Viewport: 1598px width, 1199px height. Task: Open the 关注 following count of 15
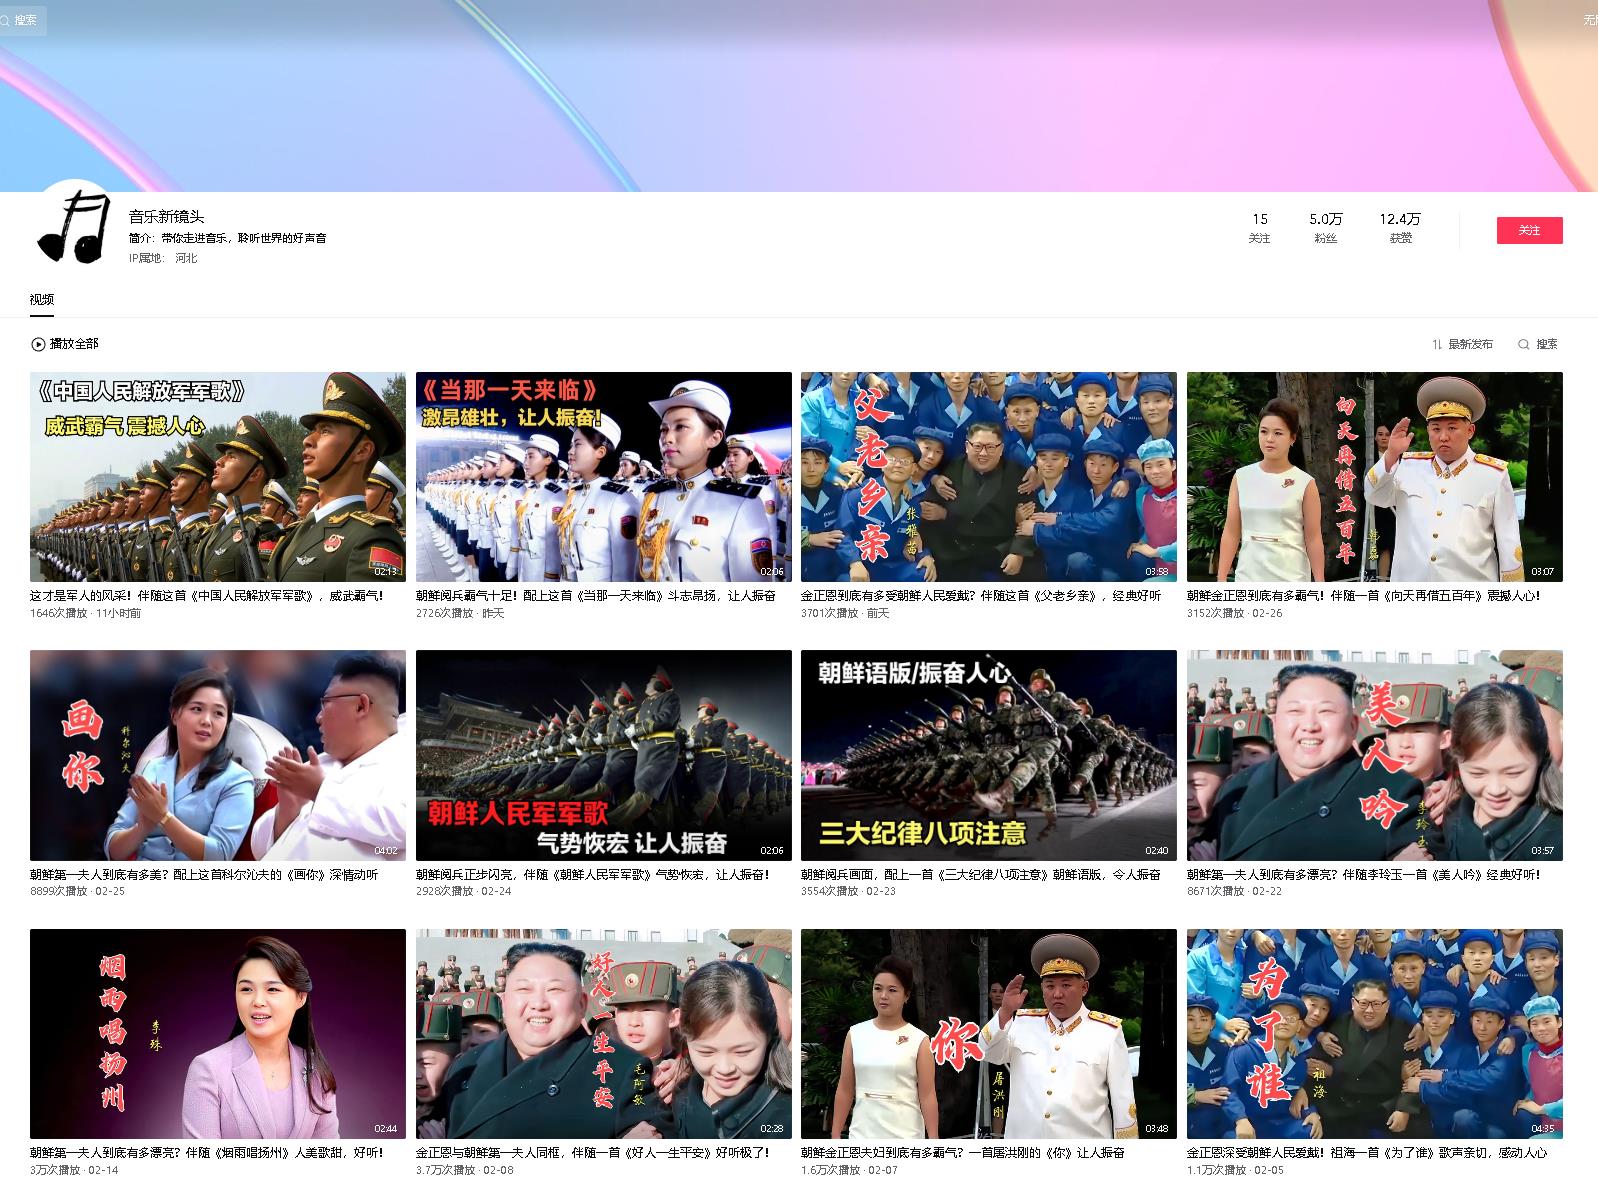coord(1259,228)
